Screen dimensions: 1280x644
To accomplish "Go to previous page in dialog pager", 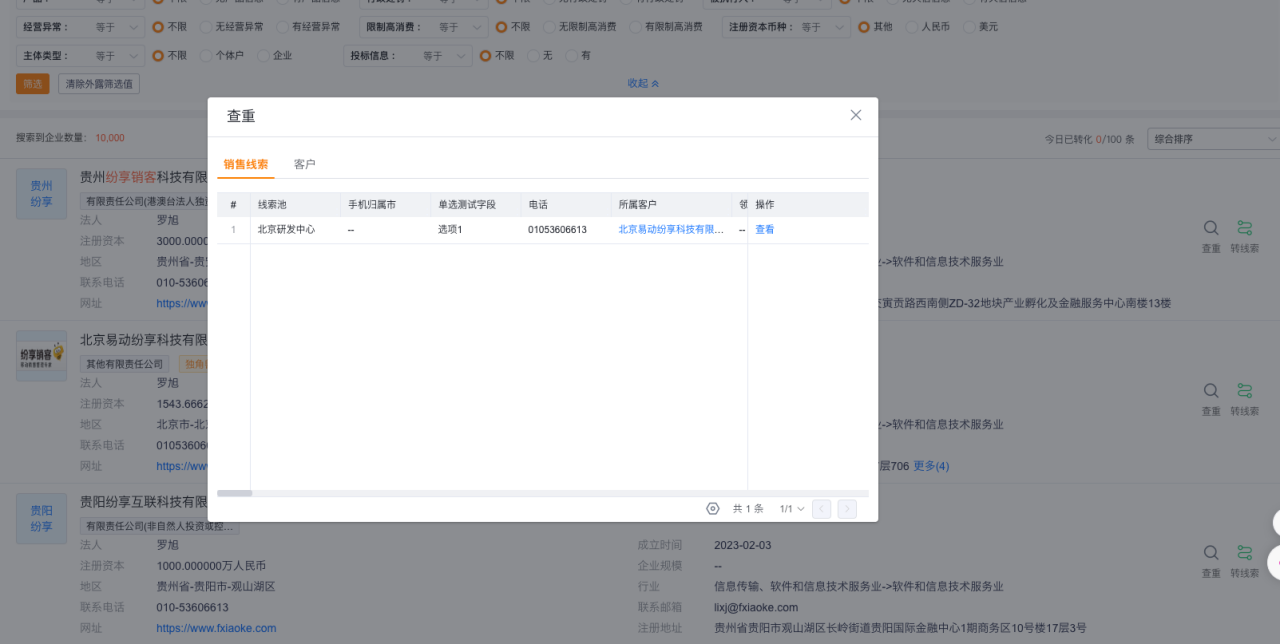I will point(822,509).
